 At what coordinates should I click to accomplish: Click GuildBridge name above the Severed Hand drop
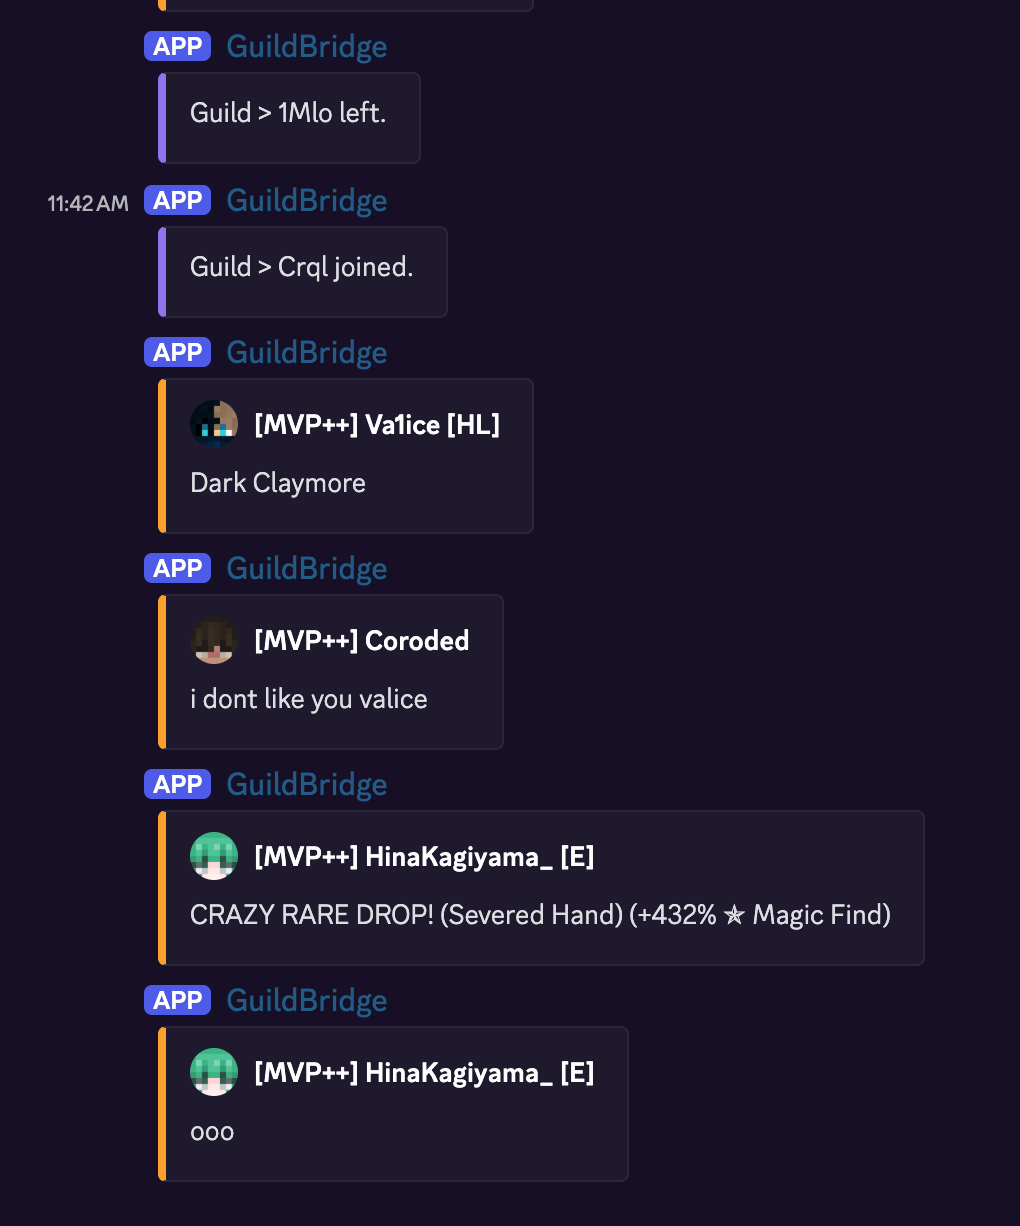[307, 785]
